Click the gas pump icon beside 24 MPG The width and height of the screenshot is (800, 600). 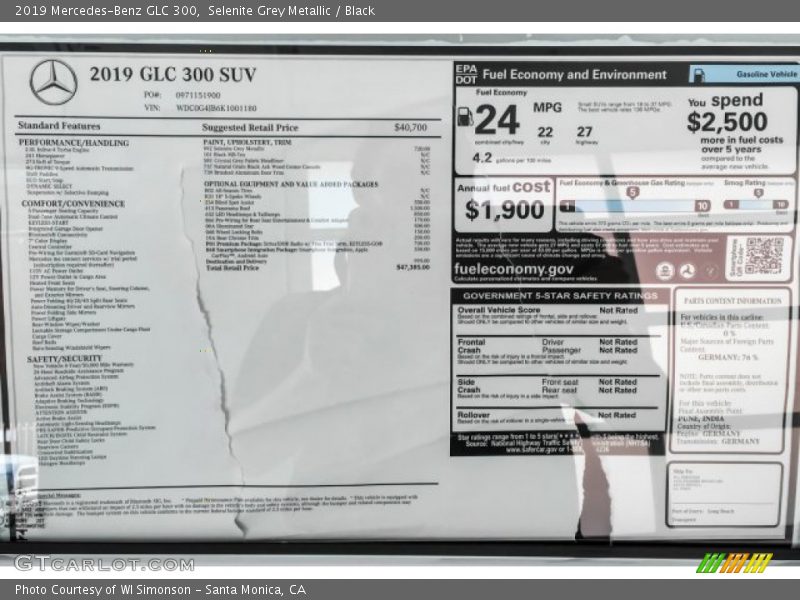pos(465,117)
